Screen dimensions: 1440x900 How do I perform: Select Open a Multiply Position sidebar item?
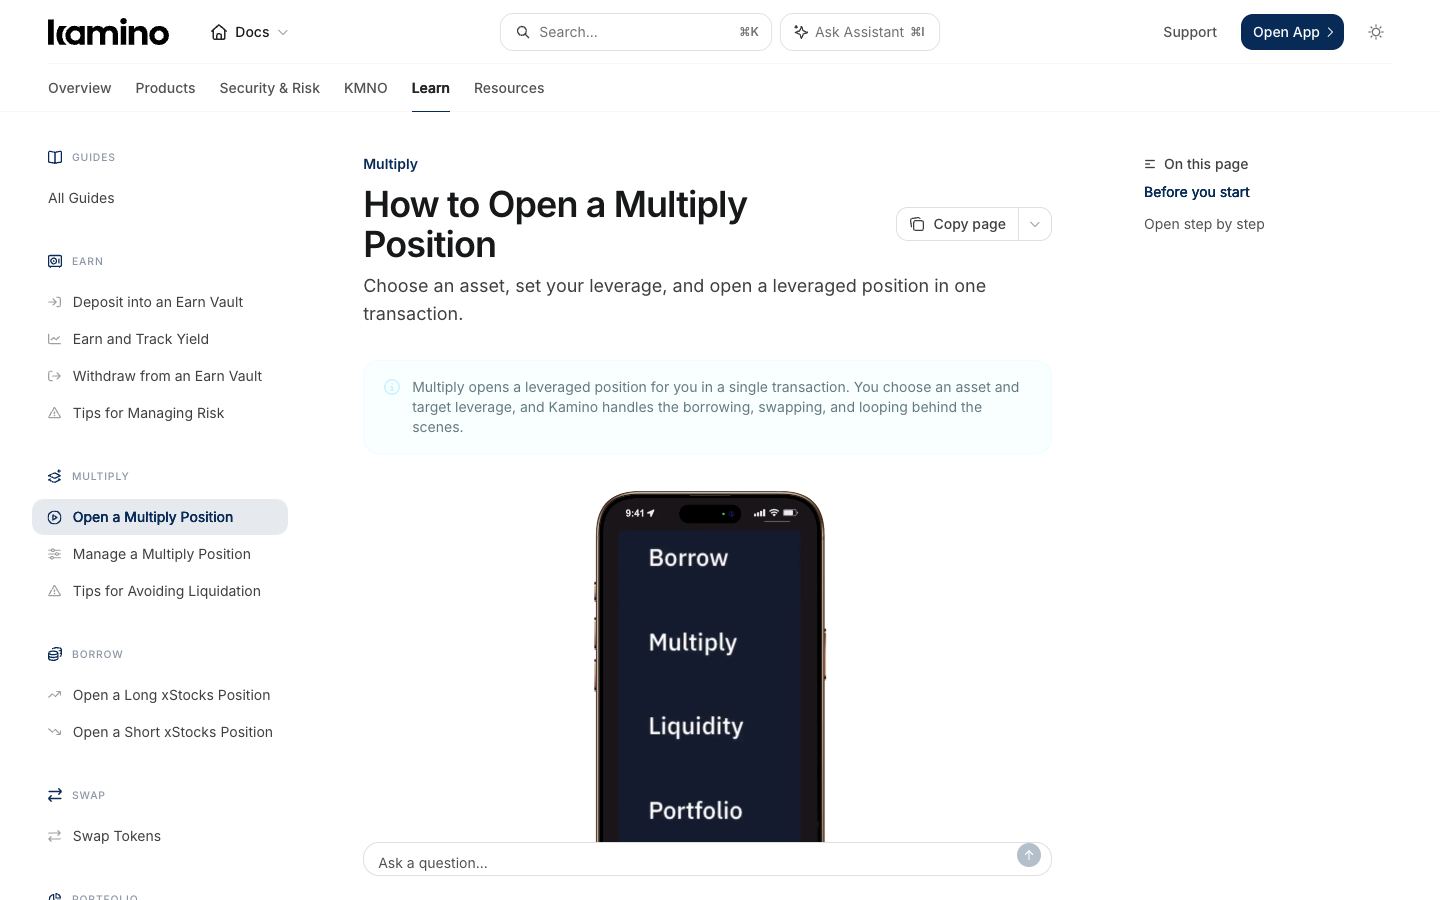point(160,517)
